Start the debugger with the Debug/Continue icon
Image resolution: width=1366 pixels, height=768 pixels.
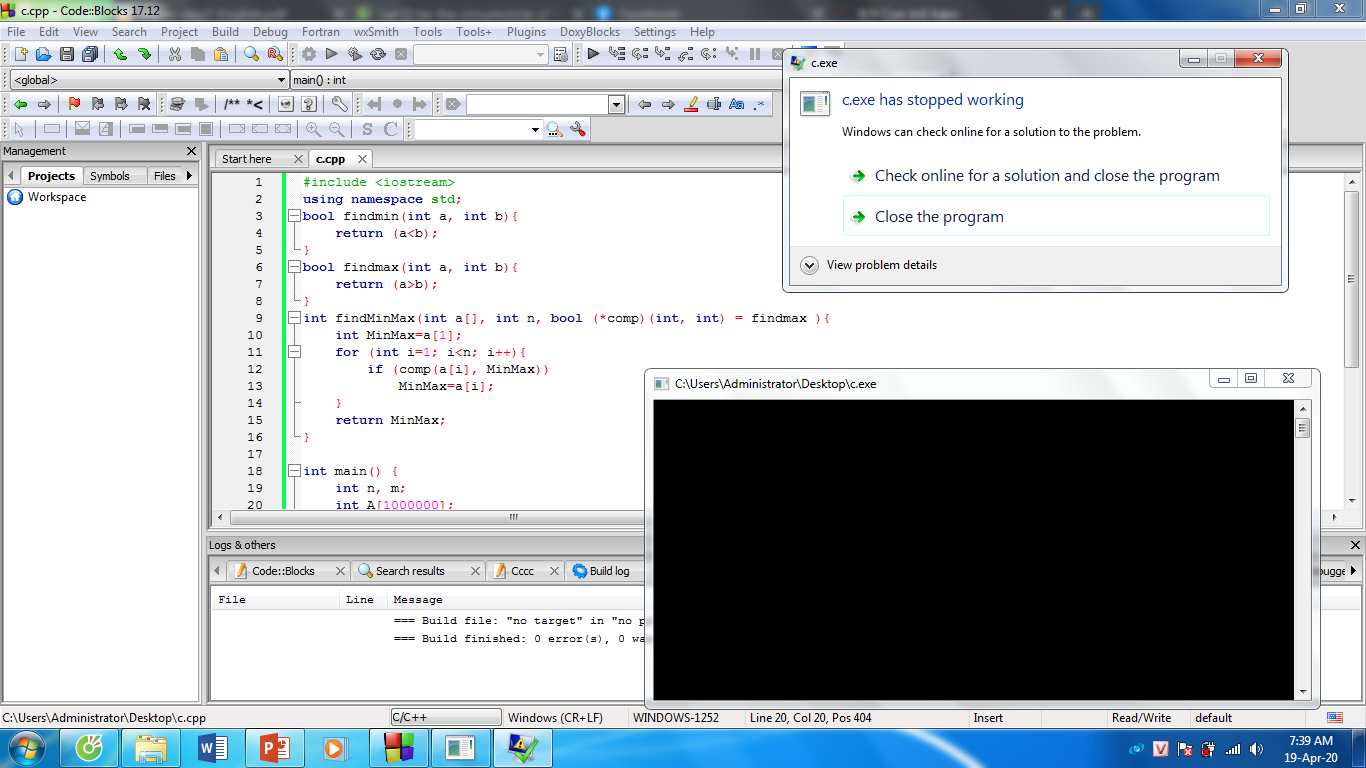pyautogui.click(x=593, y=54)
